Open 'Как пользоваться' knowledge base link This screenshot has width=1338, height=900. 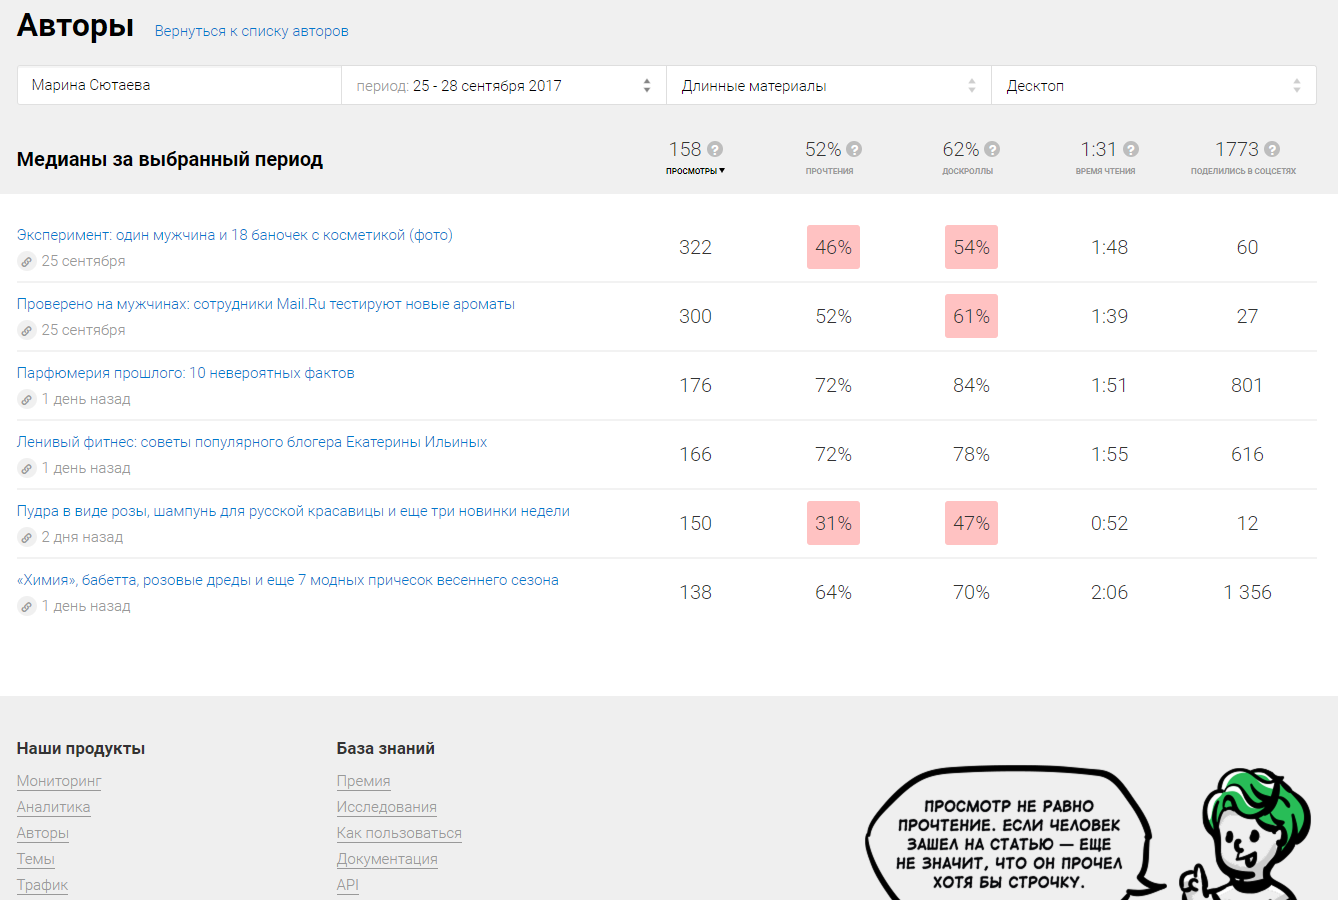(x=399, y=833)
